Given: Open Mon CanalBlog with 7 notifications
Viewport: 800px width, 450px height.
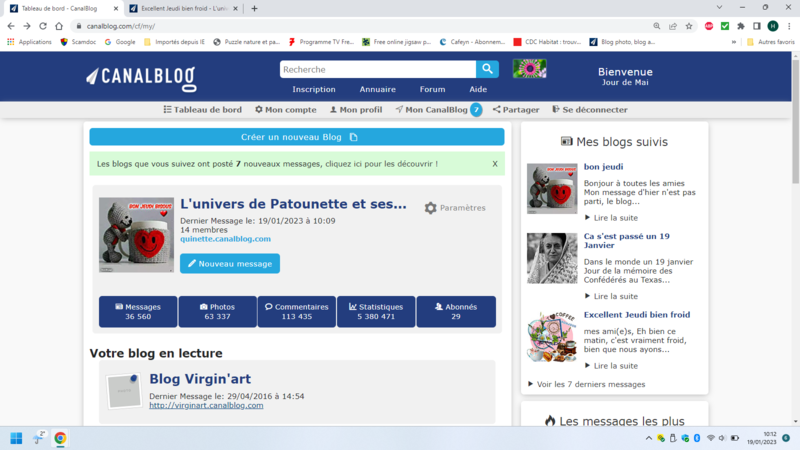Looking at the screenshot, I should click(438, 110).
